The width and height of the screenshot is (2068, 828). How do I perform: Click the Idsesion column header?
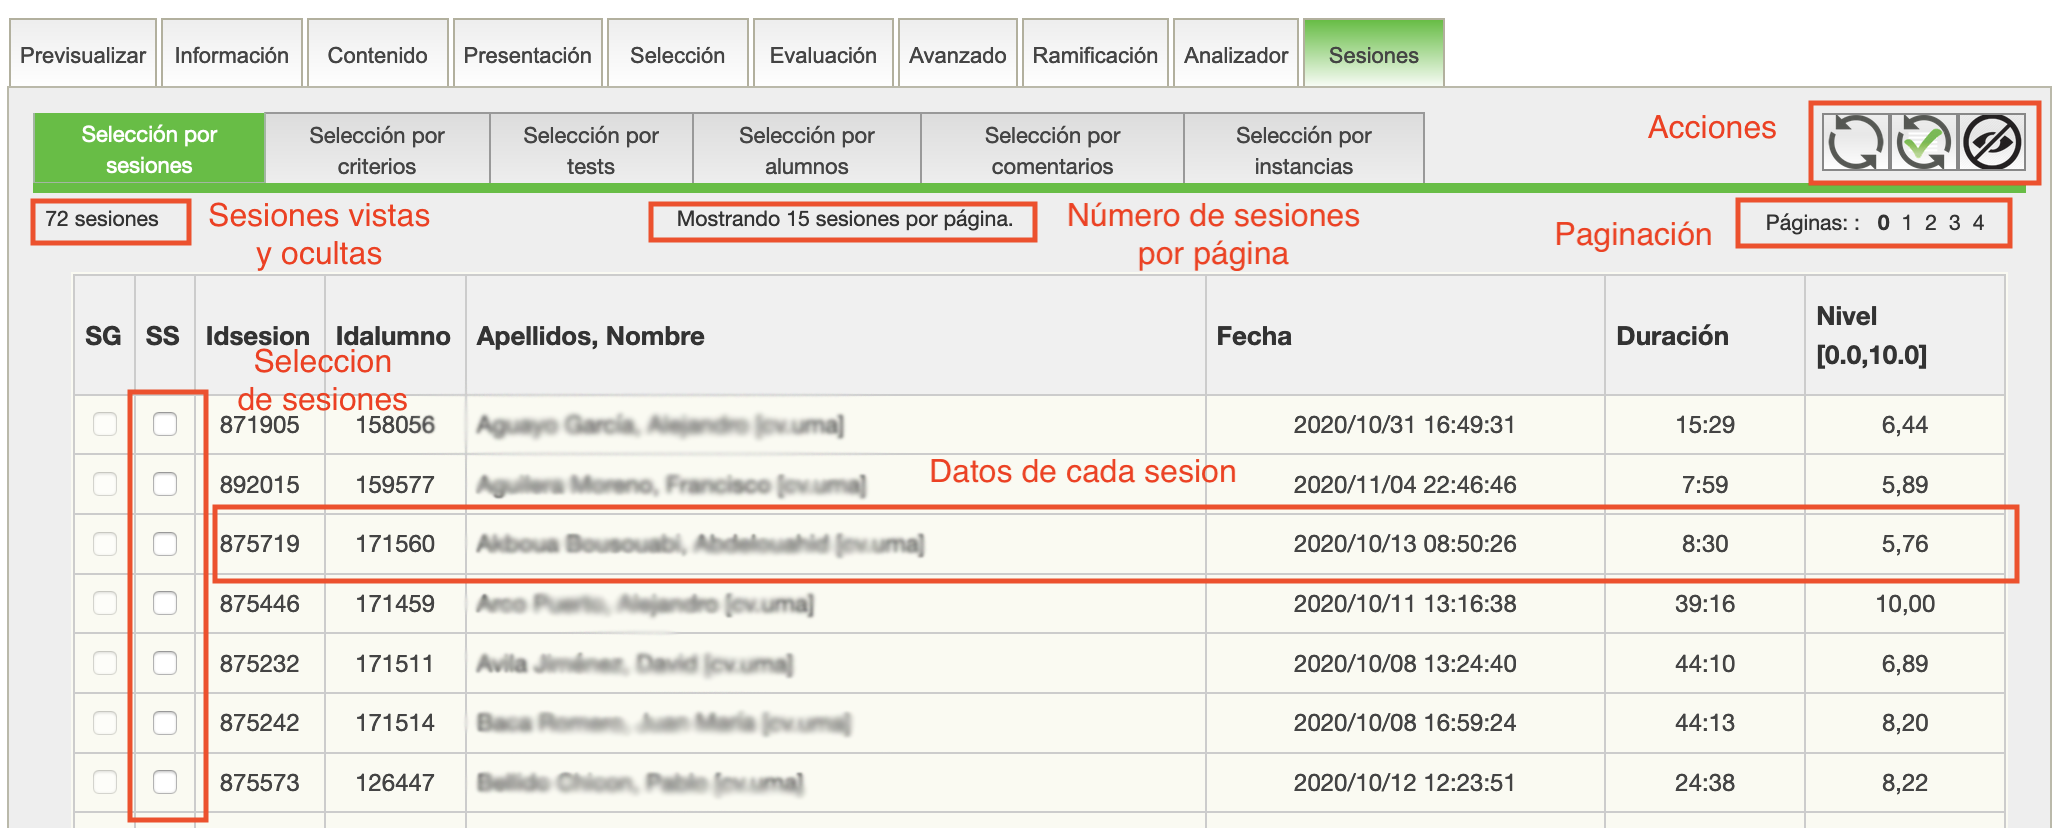click(258, 336)
